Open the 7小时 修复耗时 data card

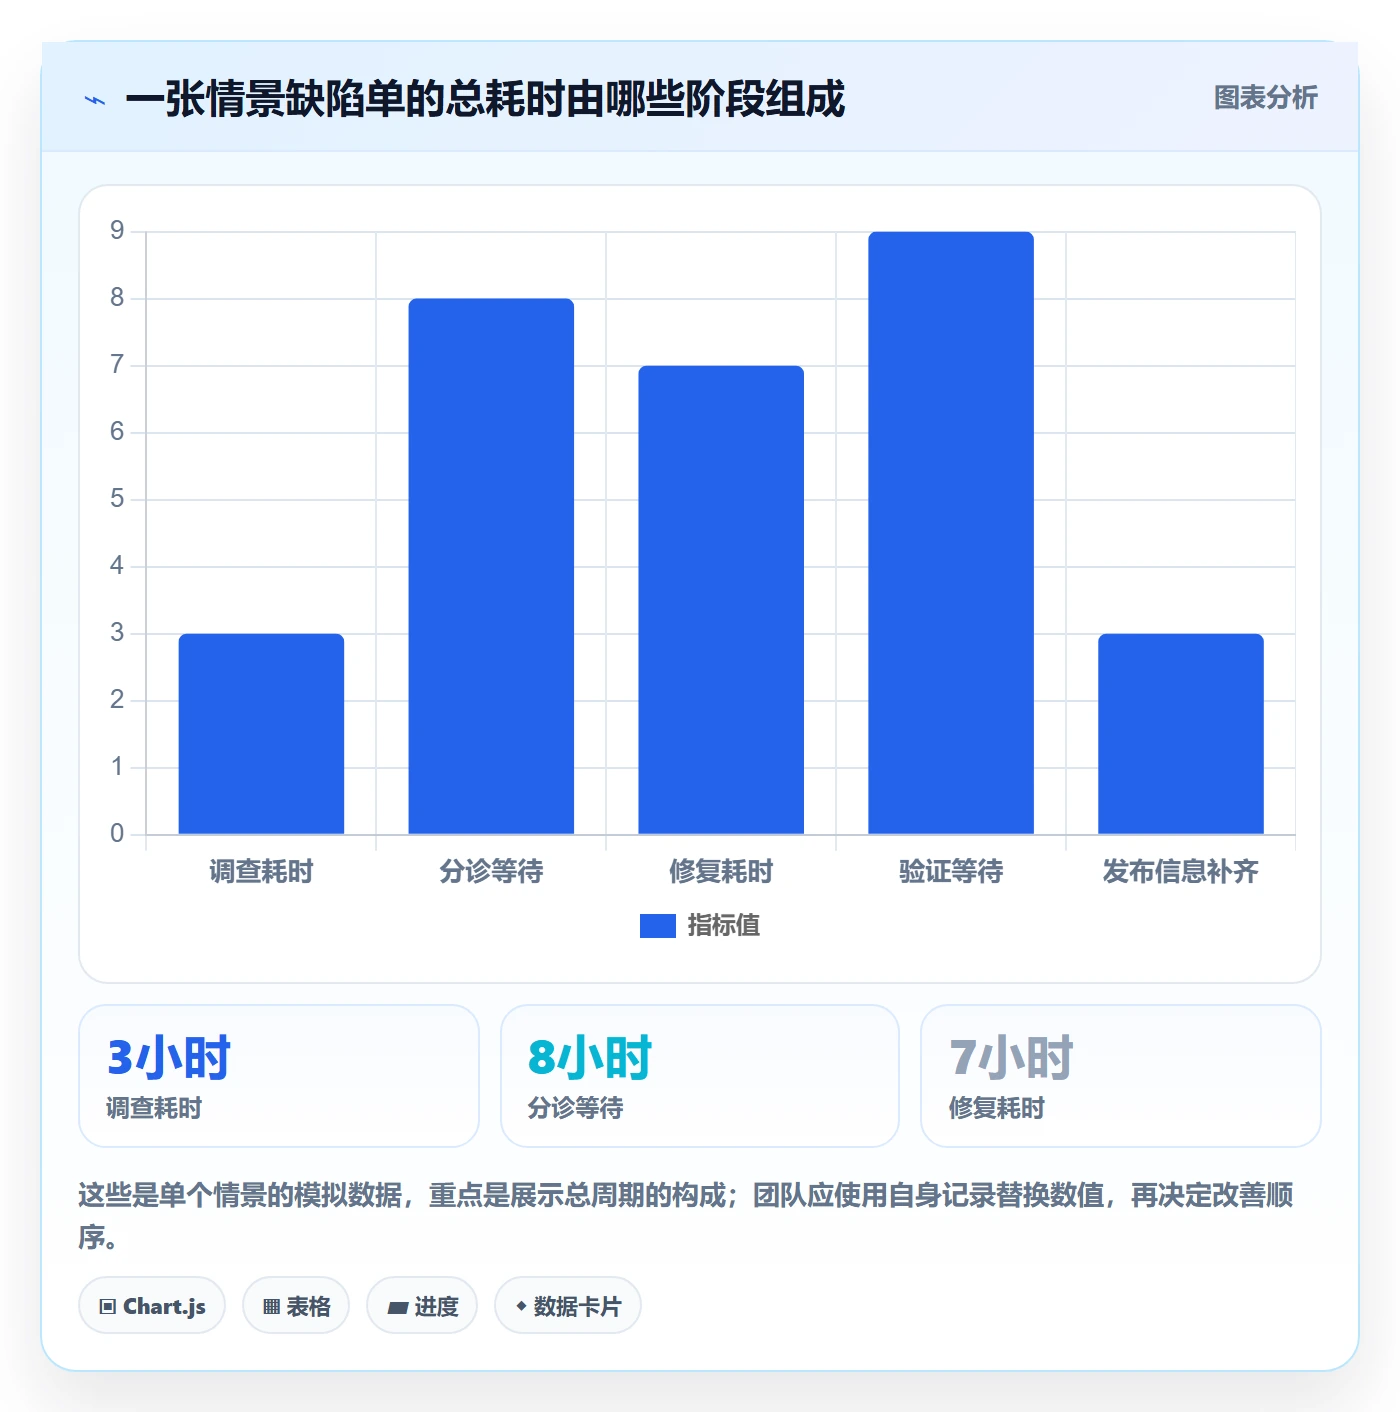coord(1121,1076)
